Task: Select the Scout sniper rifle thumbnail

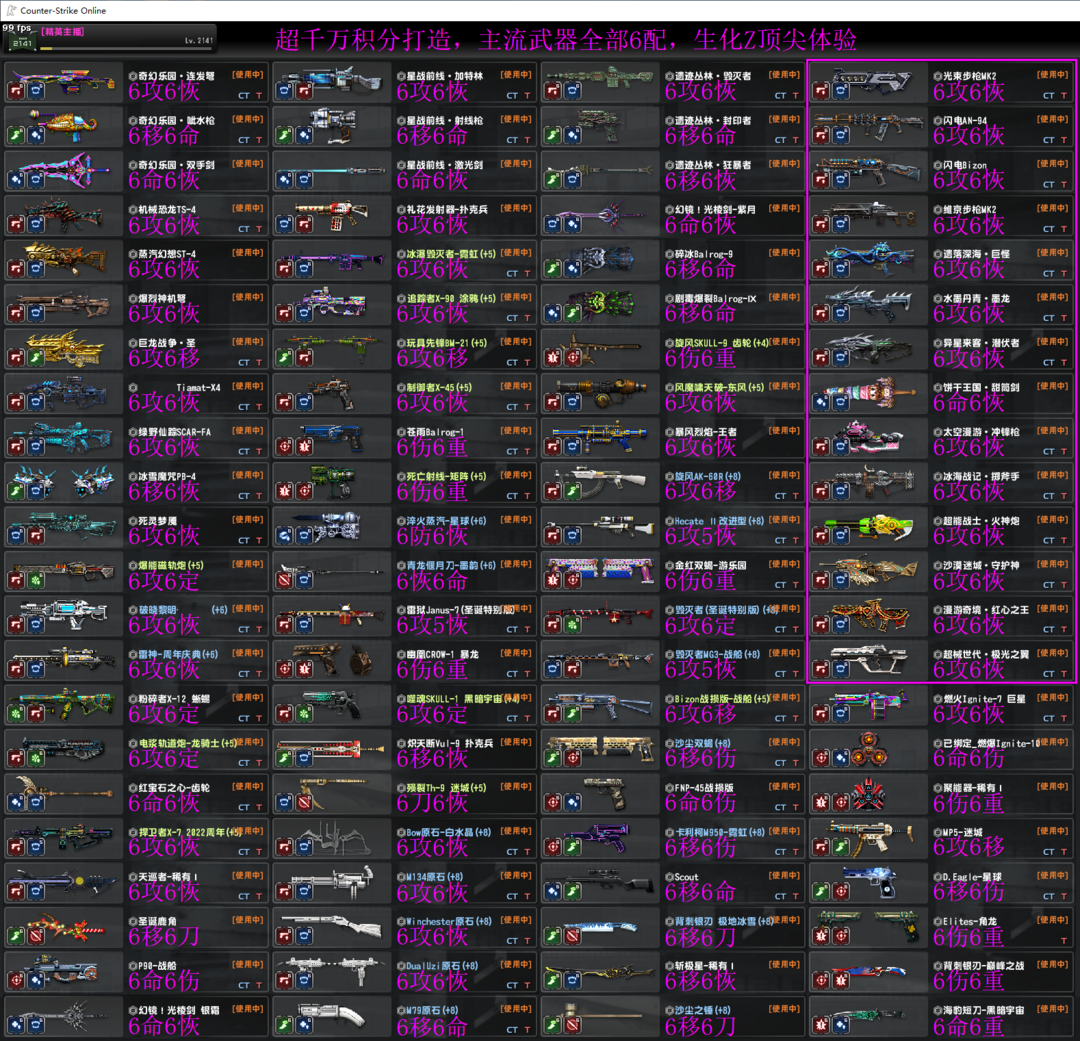Action: point(600,883)
